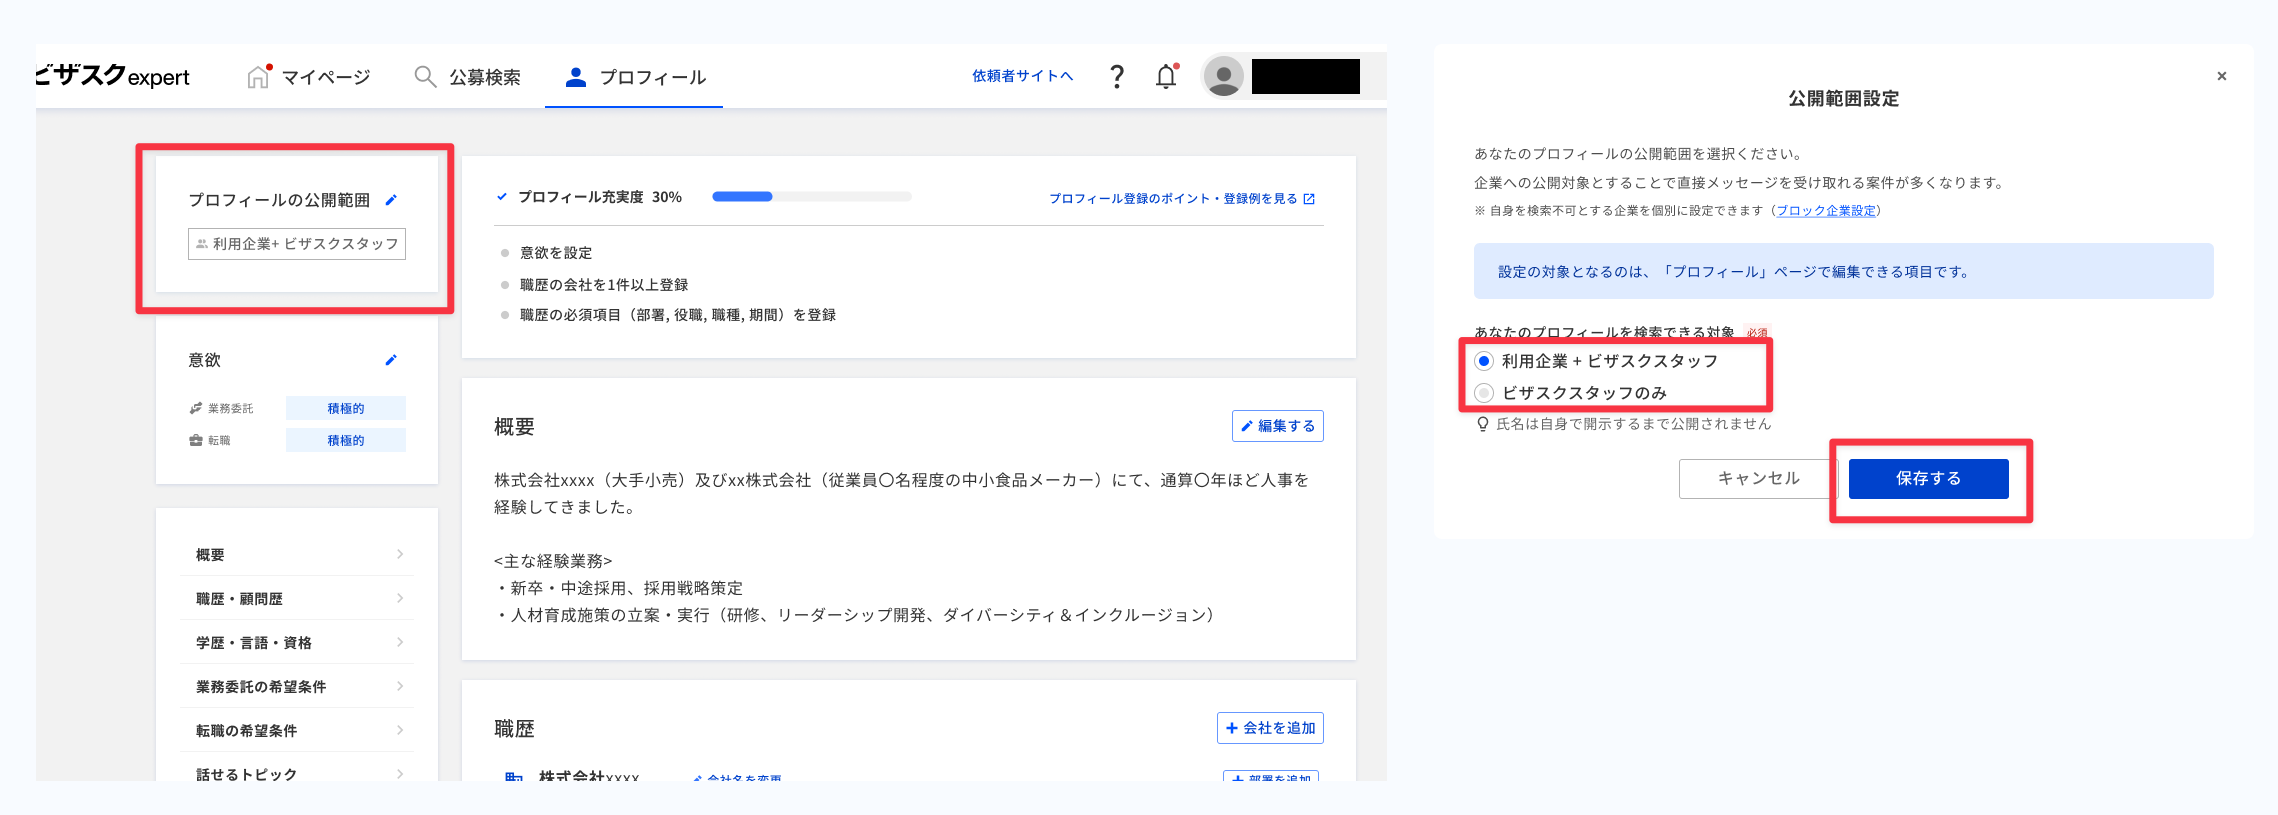Click the lightbulb hint icon
2278x815 pixels.
coord(1483,424)
